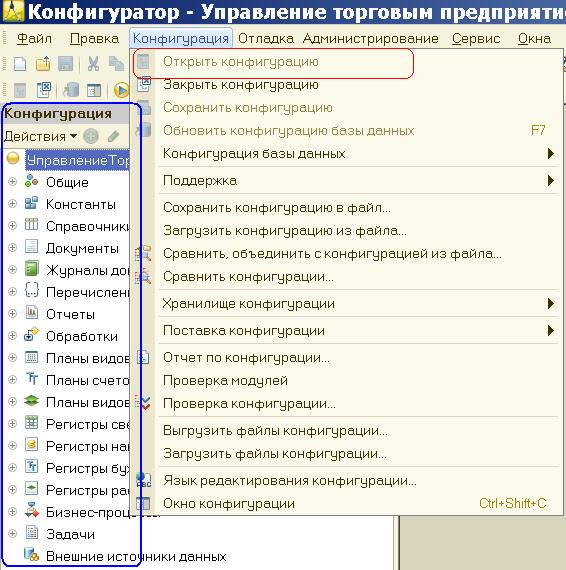Click the Обработки tree icon
Viewport: 566px width, 570px height.
31,335
